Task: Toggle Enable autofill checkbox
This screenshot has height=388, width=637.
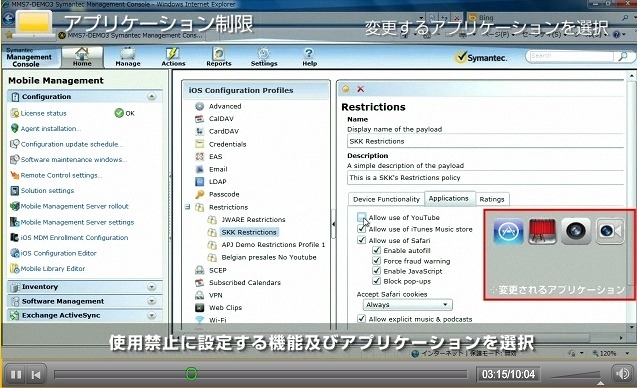Action: pyautogui.click(x=376, y=250)
